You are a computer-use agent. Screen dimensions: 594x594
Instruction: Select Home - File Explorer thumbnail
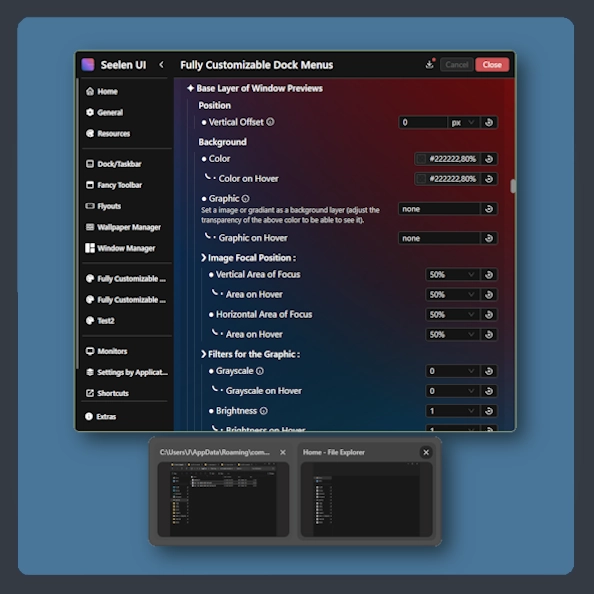(366, 499)
